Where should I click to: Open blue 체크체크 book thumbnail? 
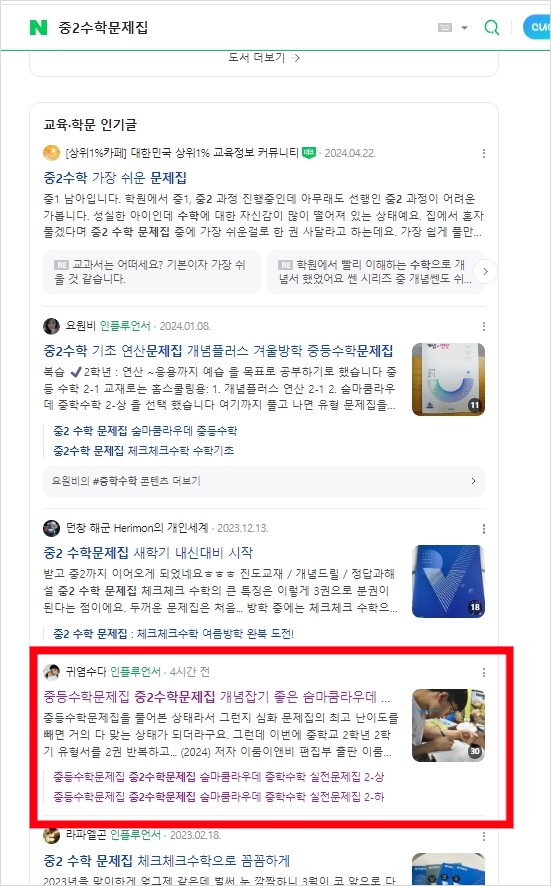tap(448, 581)
